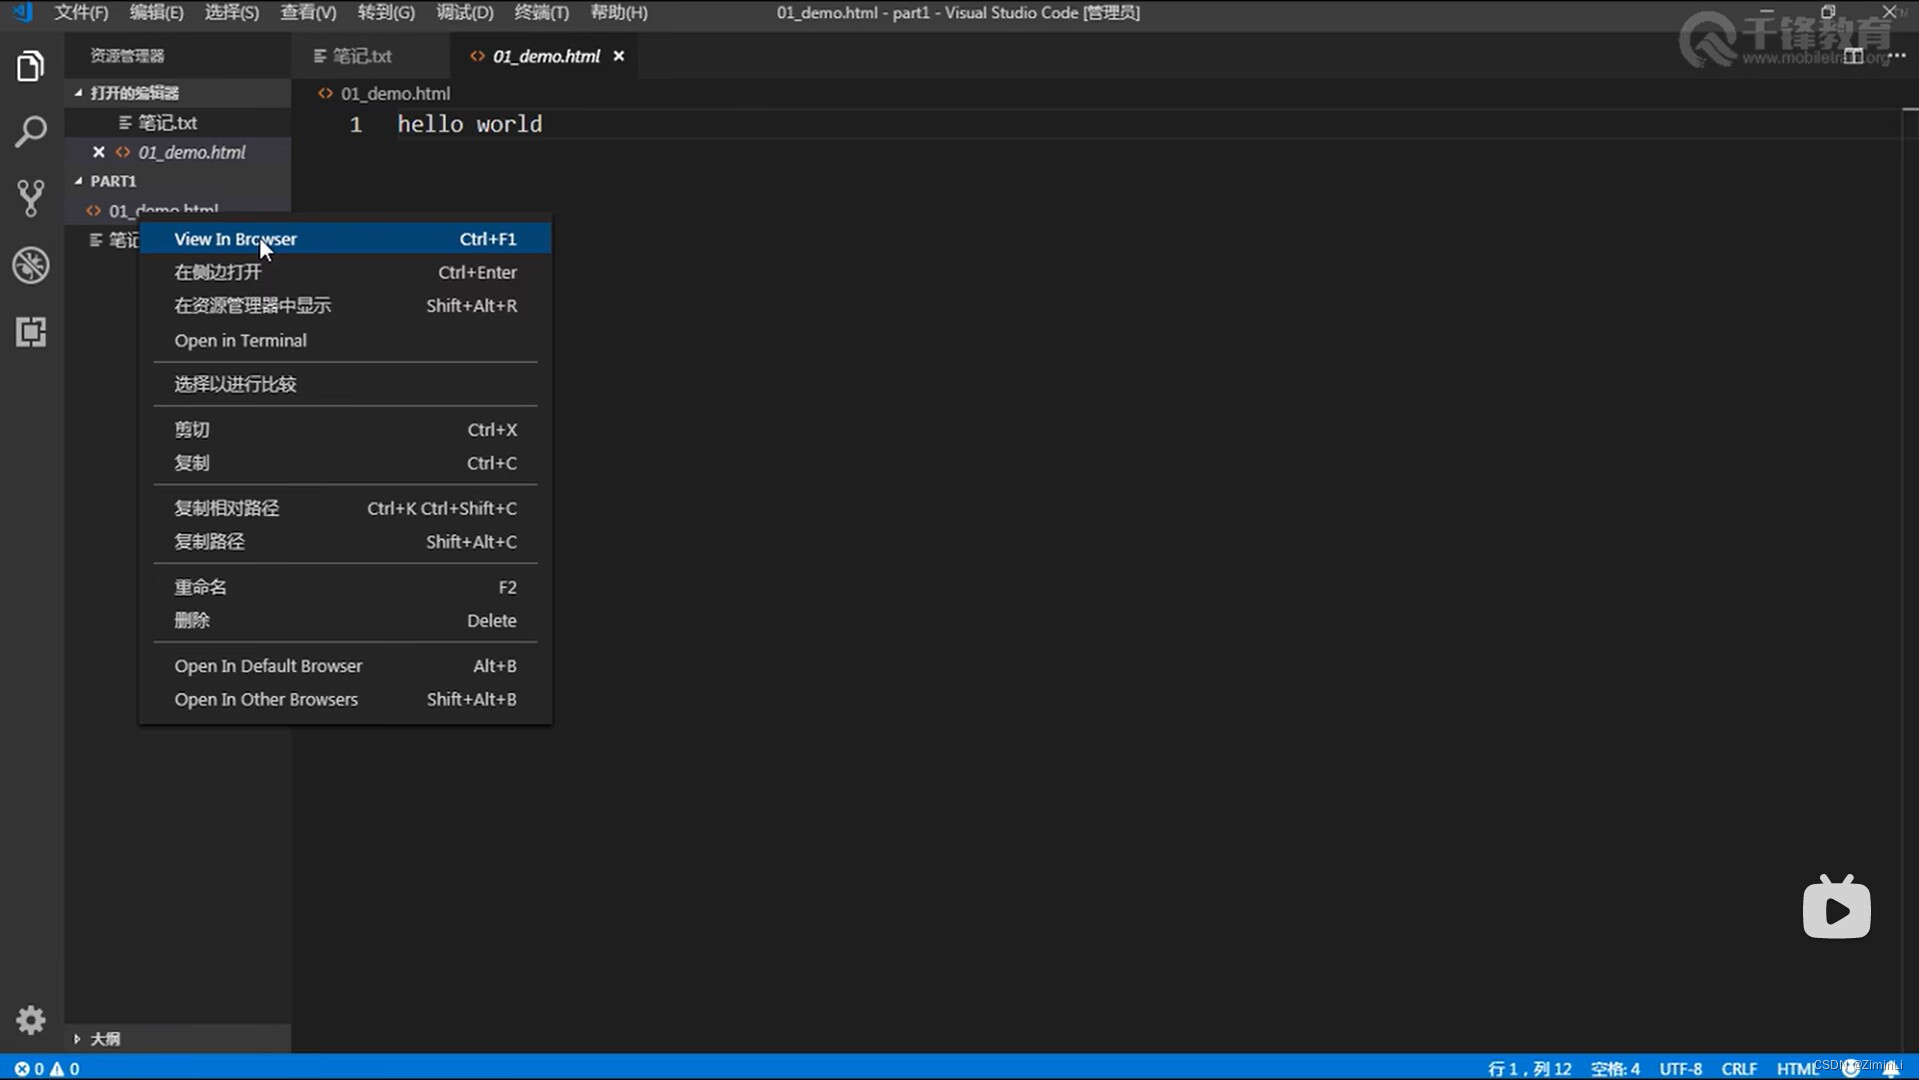Open the editor more actions ellipsis
Screen dimensions: 1919x1080
pyautogui.click(x=1897, y=56)
